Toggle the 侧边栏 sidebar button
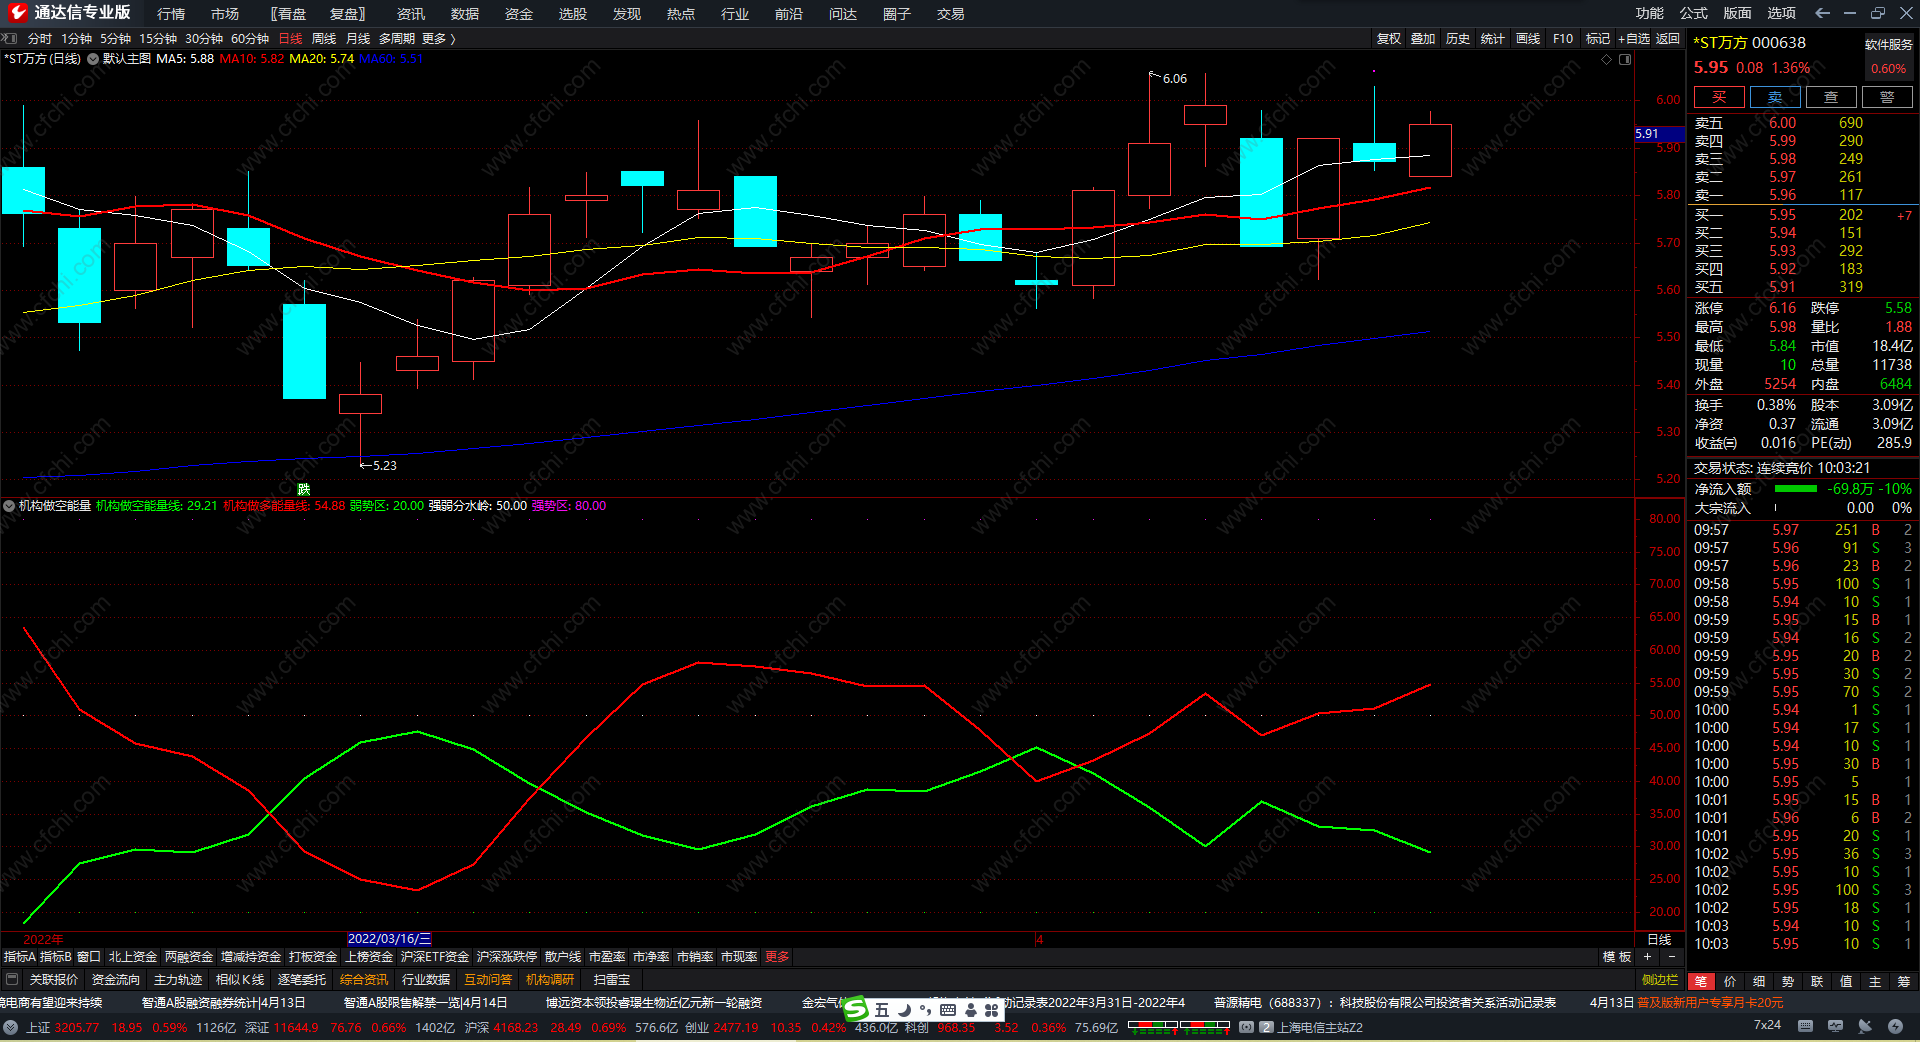Screen dimensions: 1920x1042 click(x=1660, y=980)
